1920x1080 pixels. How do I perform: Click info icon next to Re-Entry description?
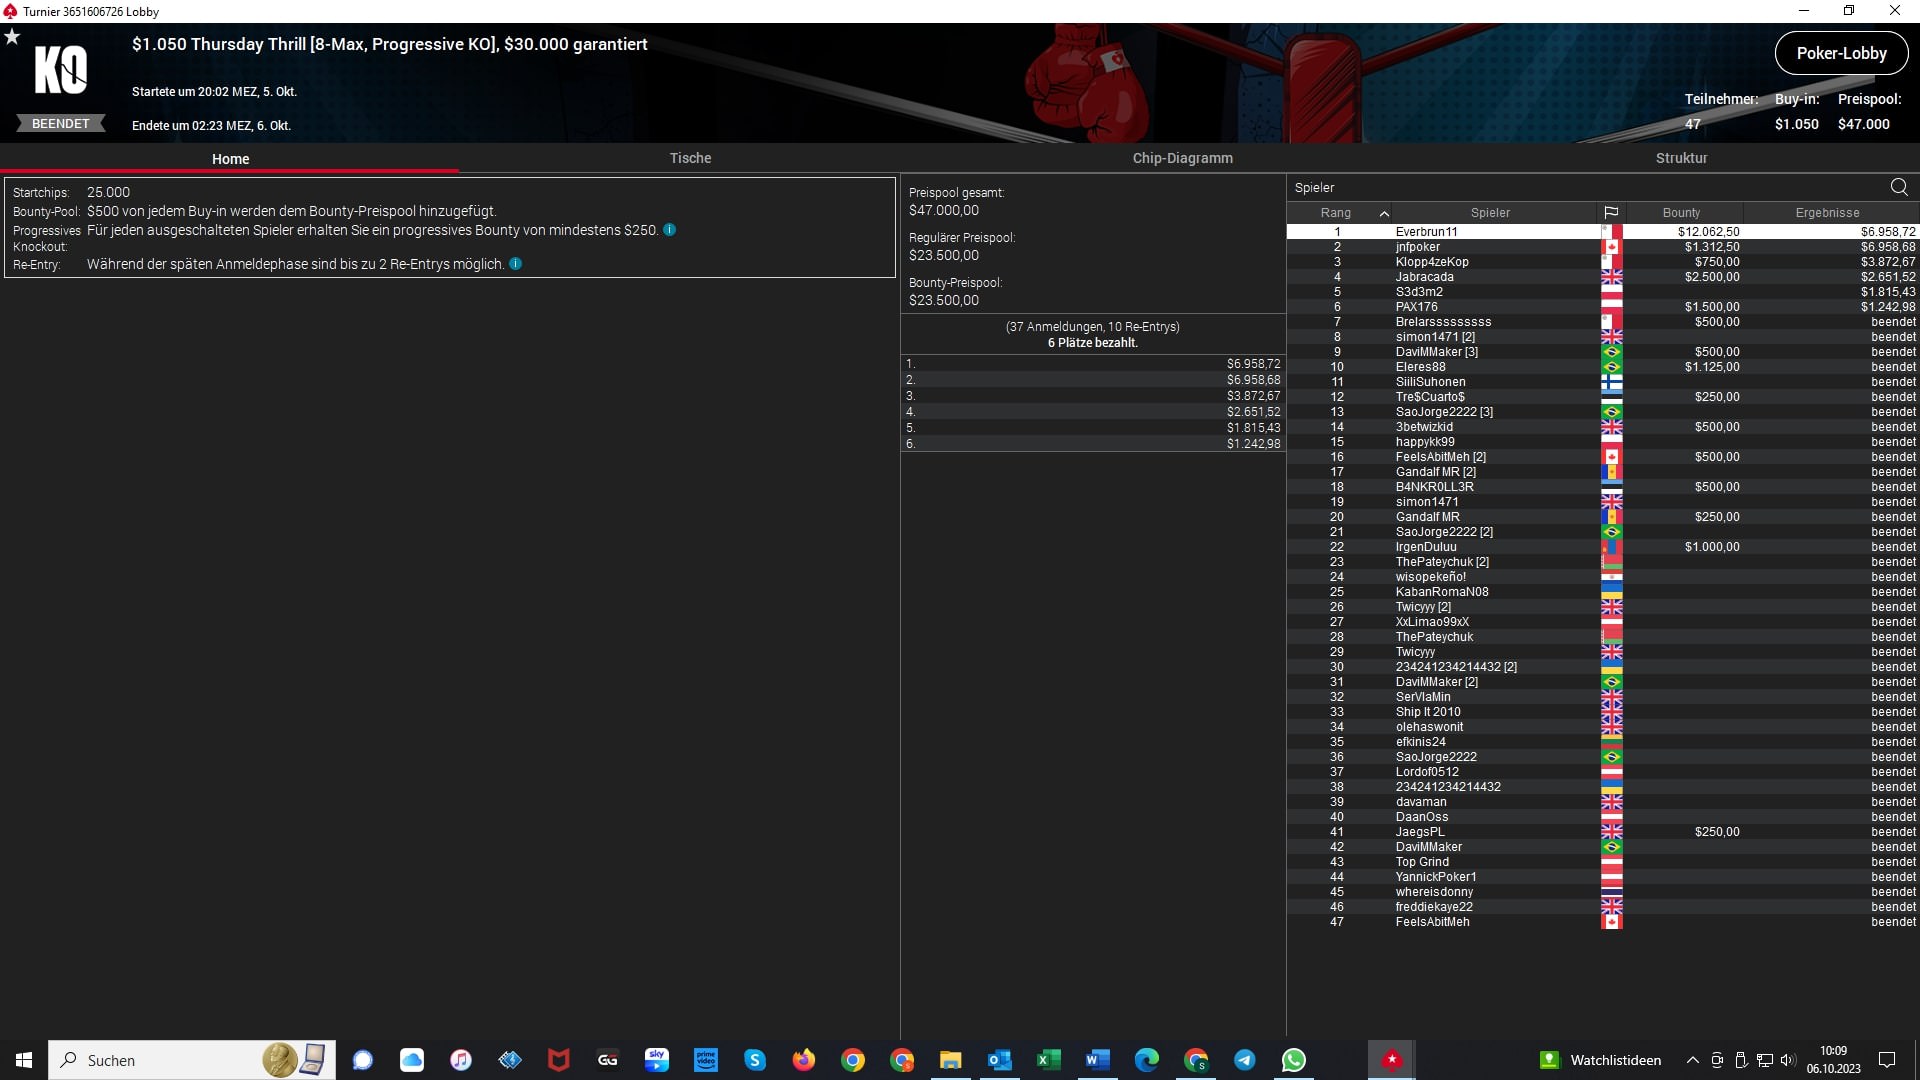pyautogui.click(x=516, y=264)
